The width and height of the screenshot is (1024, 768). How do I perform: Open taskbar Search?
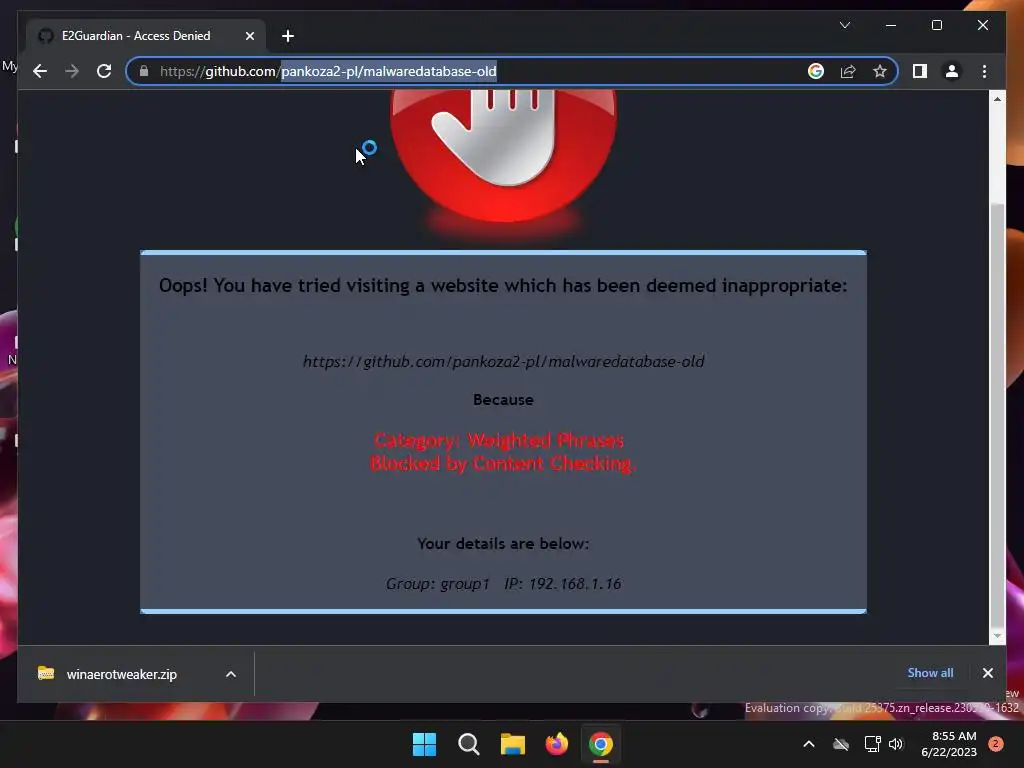(x=468, y=744)
